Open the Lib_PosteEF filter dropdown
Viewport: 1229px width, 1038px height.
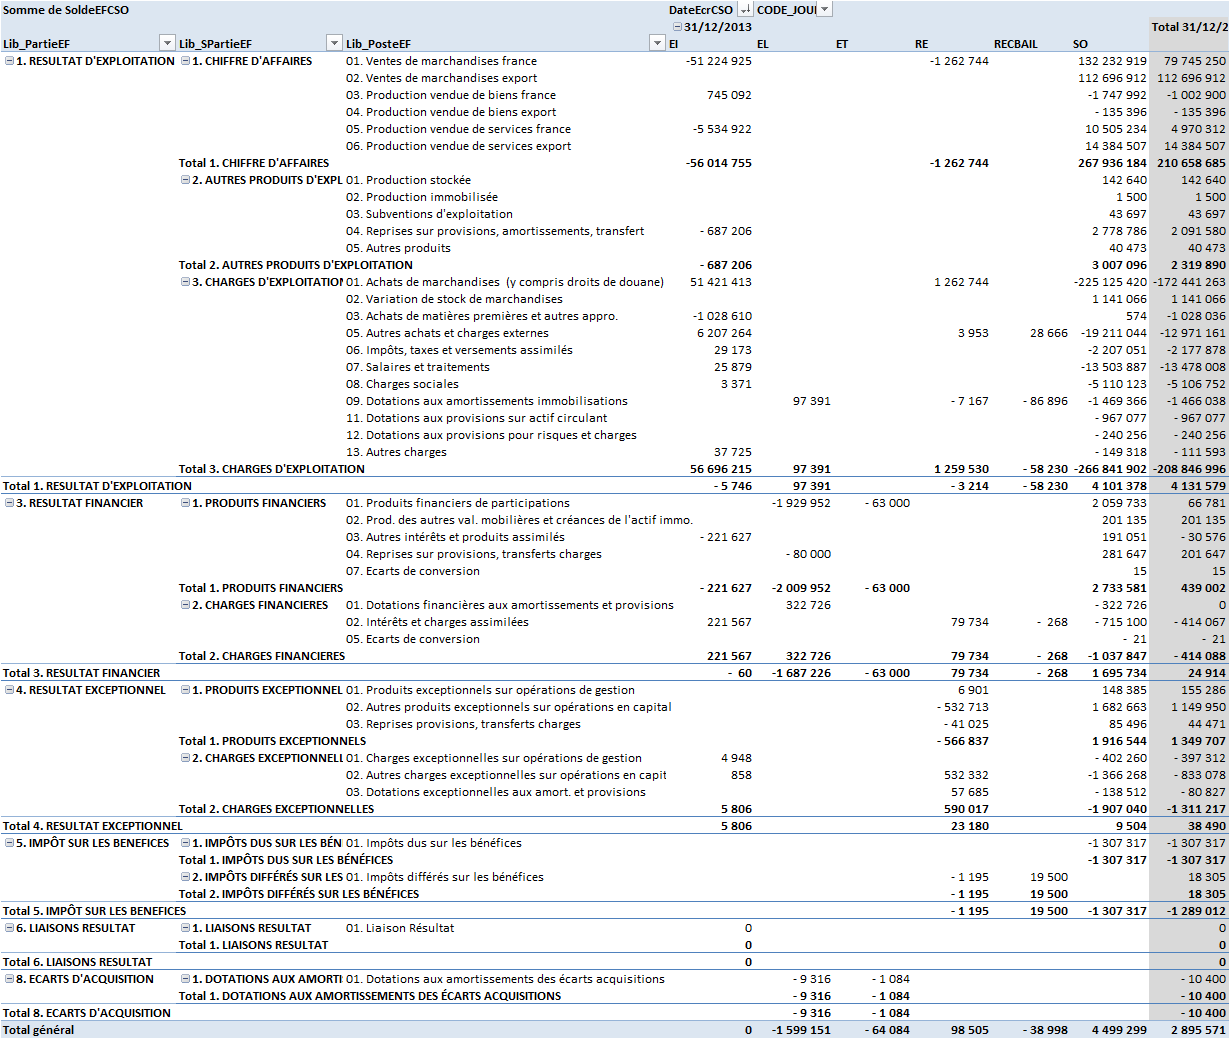657,43
